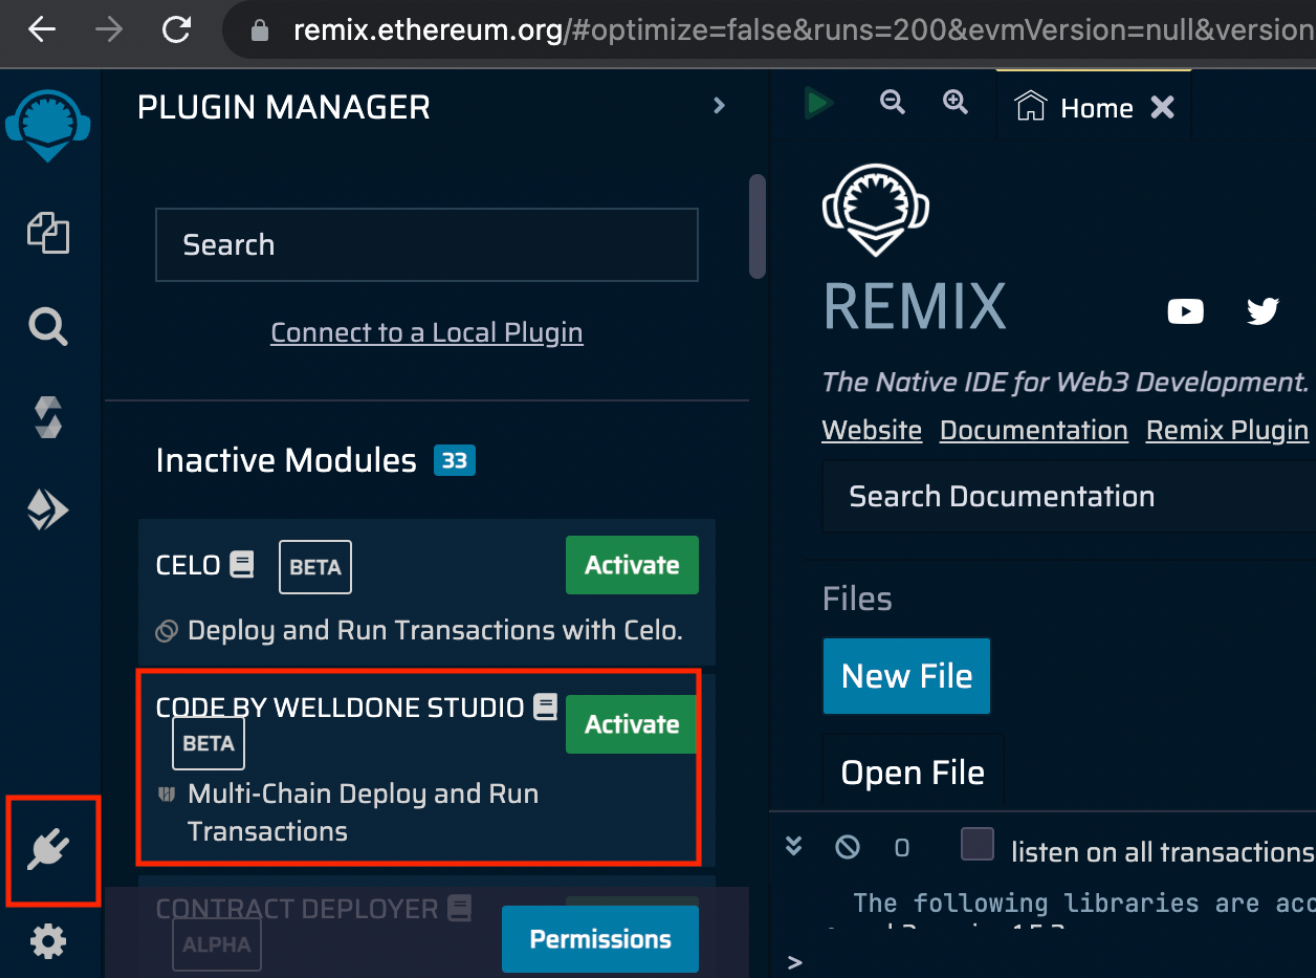This screenshot has height=978, width=1316.
Task: Open the Solidity Compiler panel
Action: click(x=47, y=417)
